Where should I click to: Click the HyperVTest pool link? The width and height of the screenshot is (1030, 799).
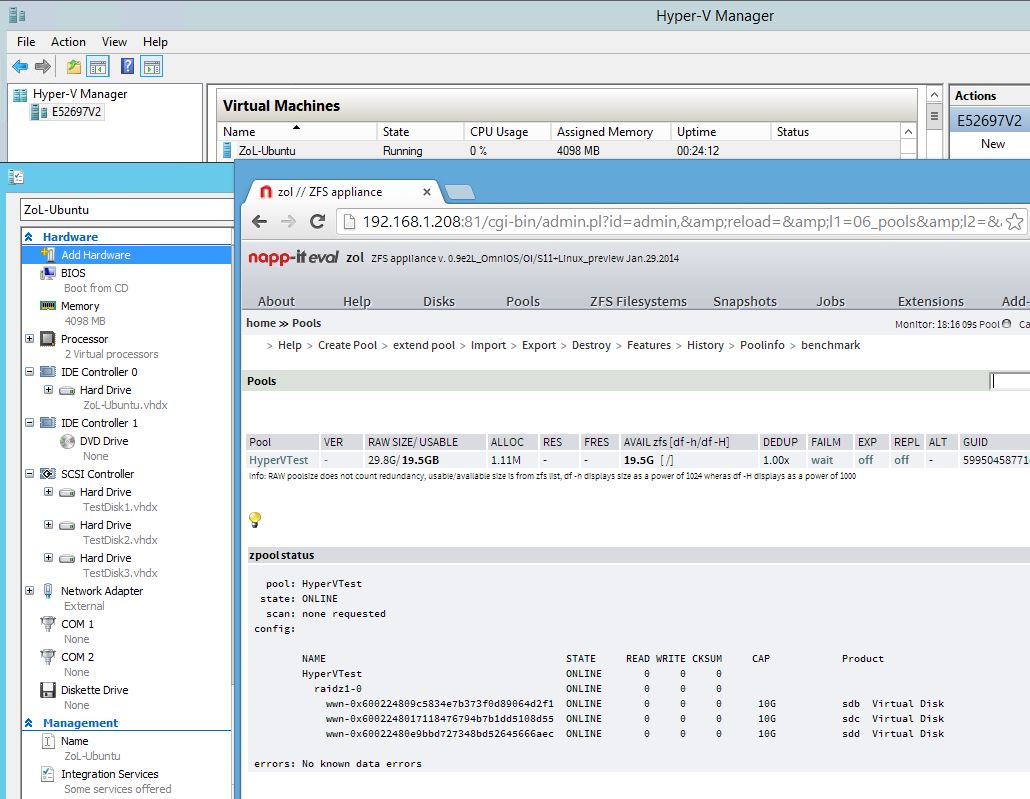point(278,460)
